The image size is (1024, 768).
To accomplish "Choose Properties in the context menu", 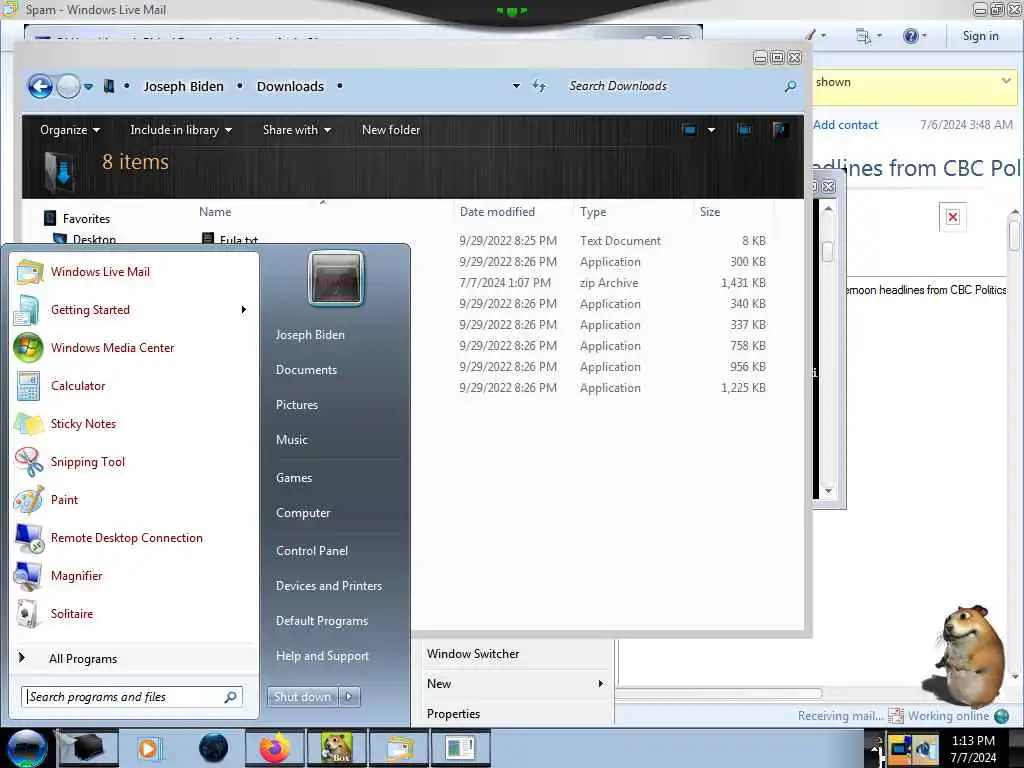I will click(x=453, y=714).
